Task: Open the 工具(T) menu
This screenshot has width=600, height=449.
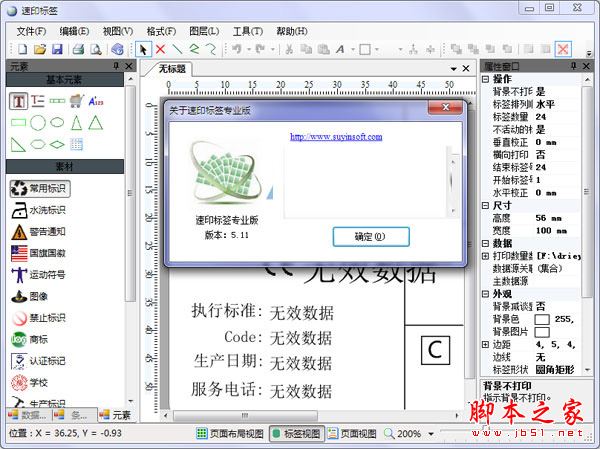Action: (x=248, y=31)
